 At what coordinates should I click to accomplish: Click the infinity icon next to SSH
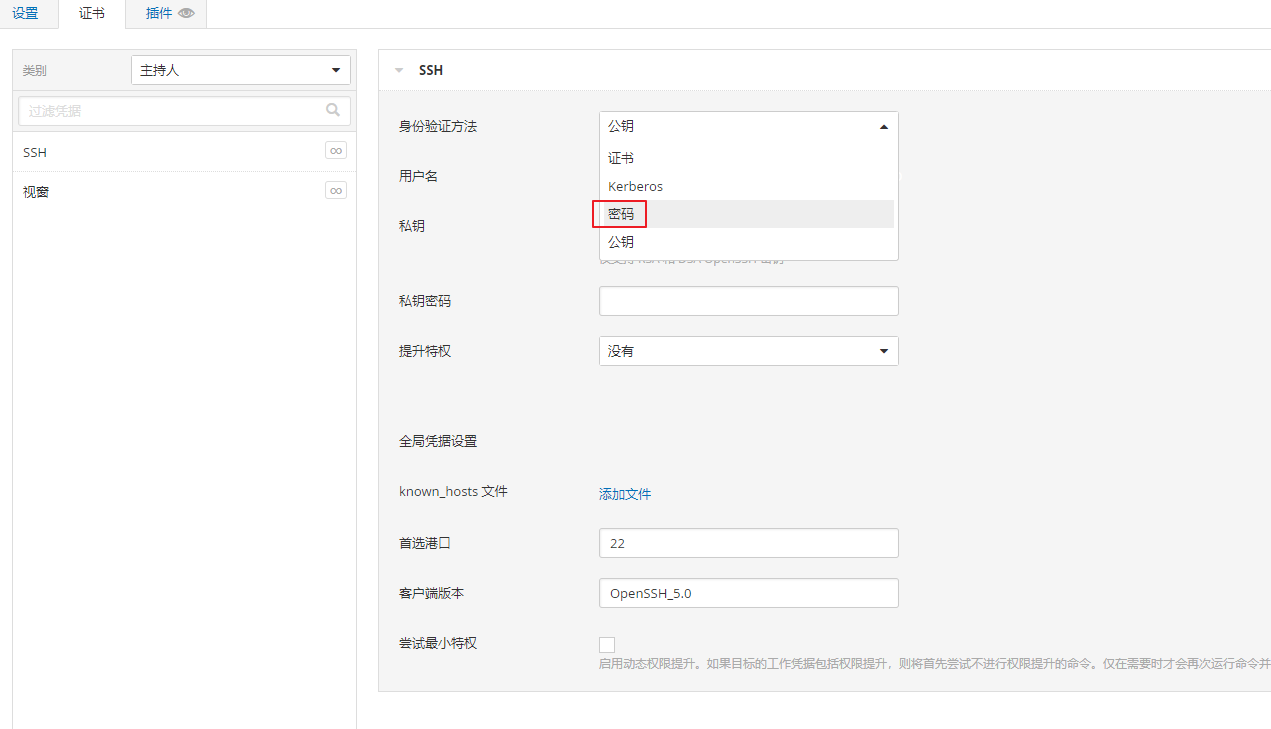click(336, 151)
